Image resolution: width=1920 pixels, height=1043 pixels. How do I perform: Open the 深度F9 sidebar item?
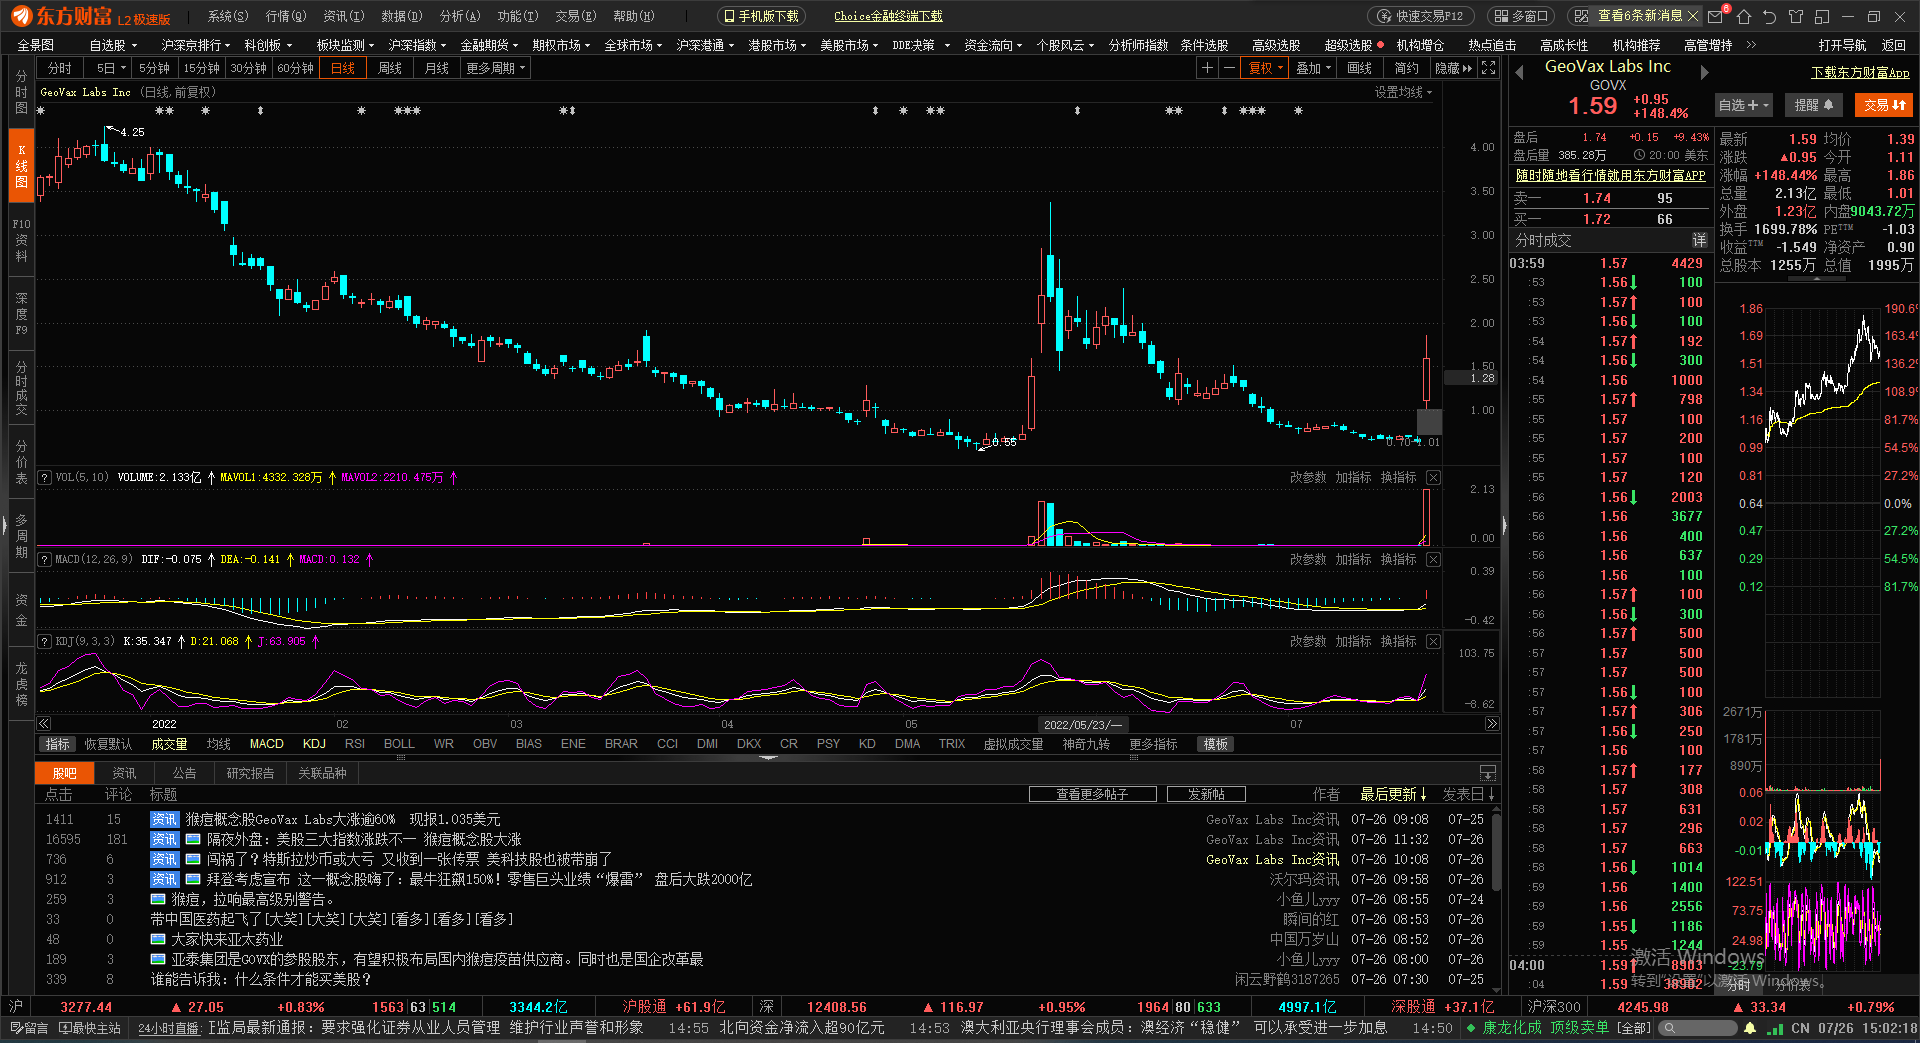click(21, 314)
